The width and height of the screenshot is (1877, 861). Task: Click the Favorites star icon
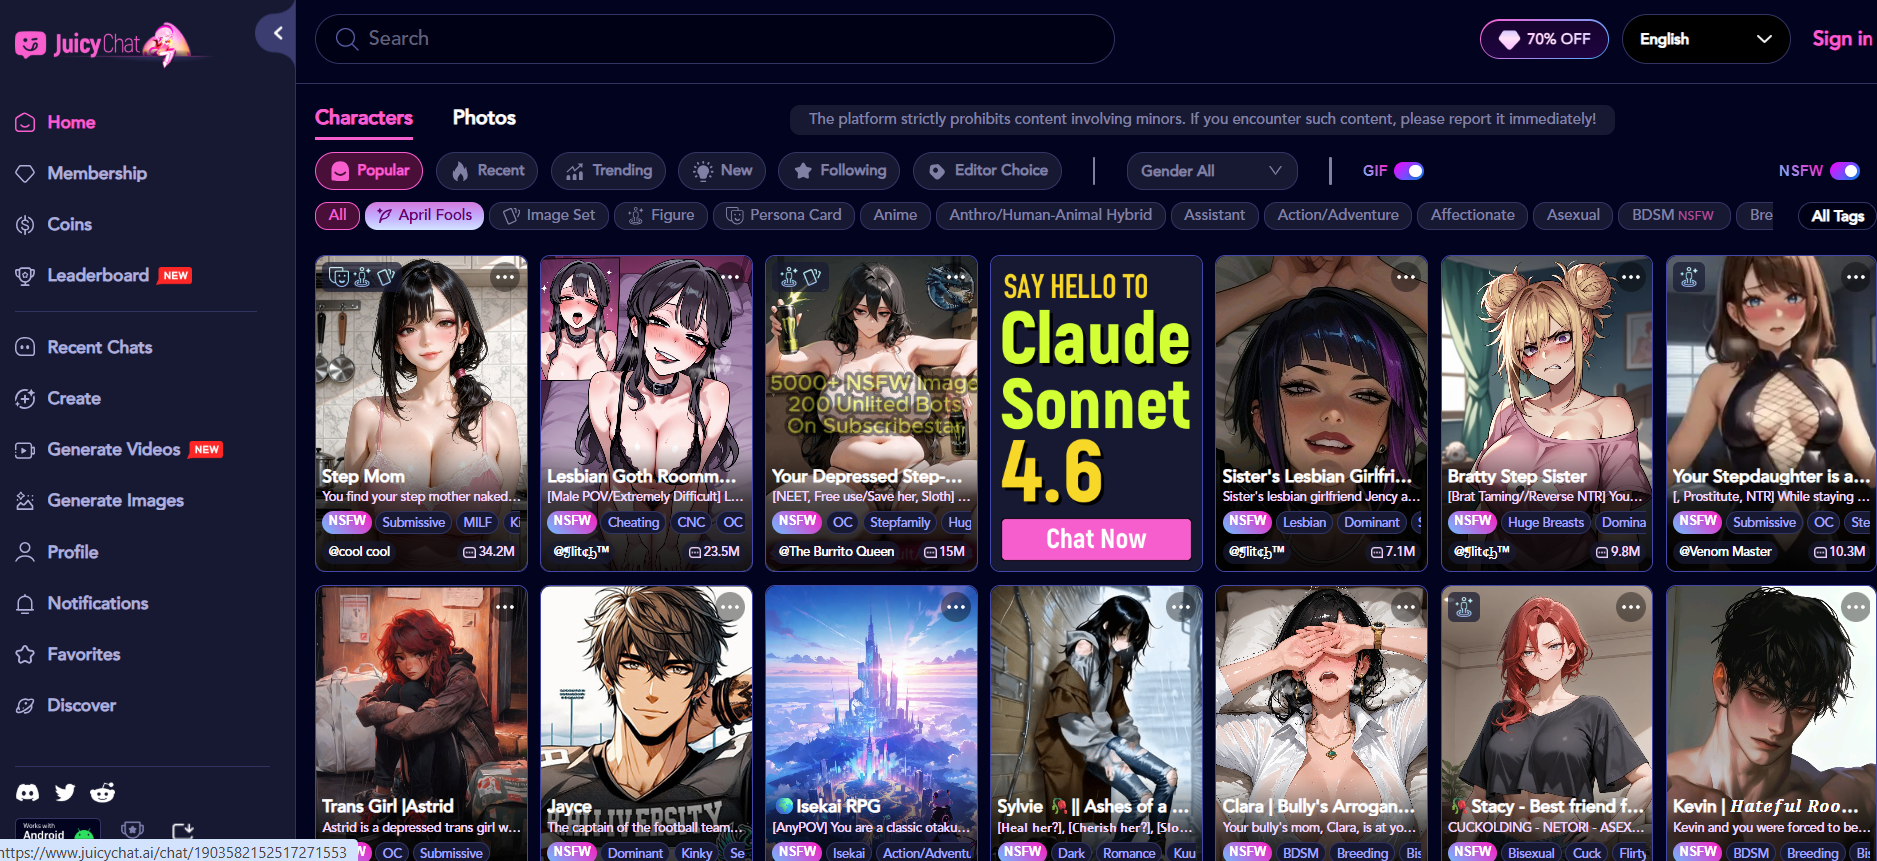[25, 655]
